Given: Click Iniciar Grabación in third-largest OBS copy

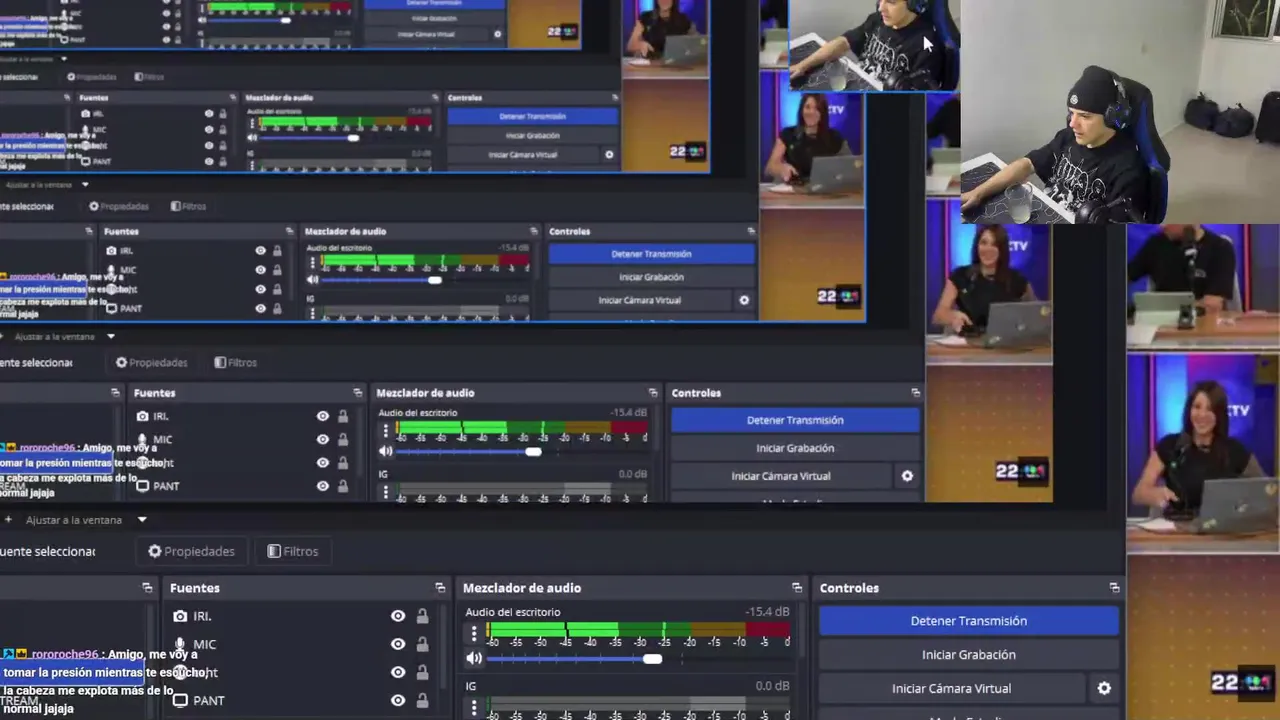Looking at the screenshot, I should [651, 277].
